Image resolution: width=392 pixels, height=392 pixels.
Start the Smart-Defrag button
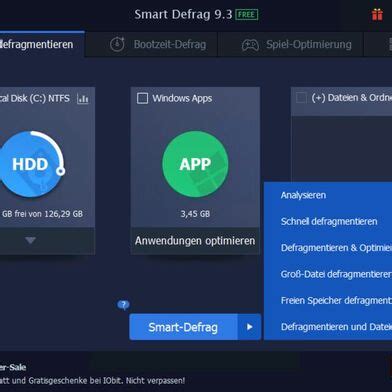183,327
